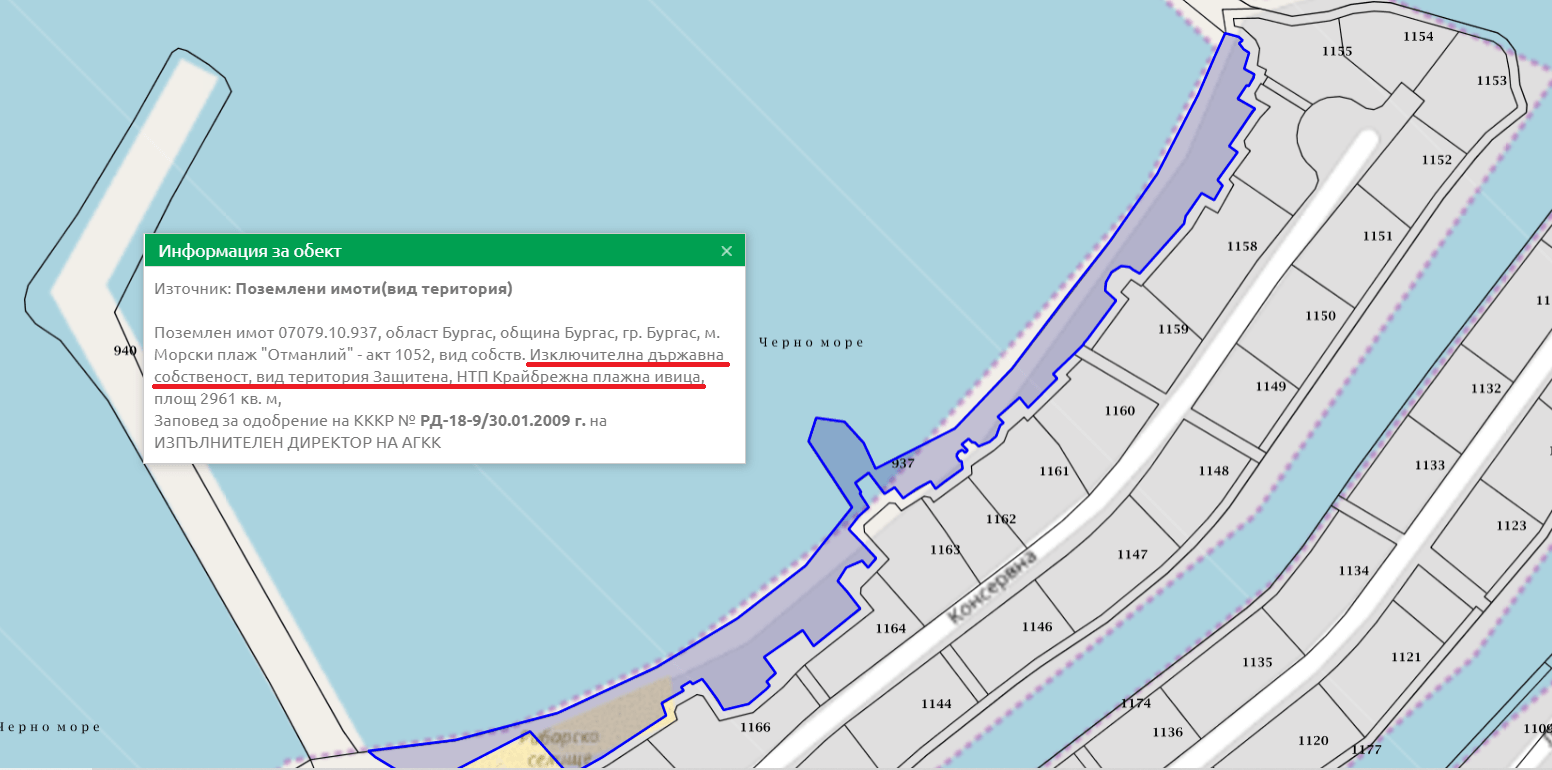Click parcel 1158 near the beach
This screenshot has height=770, width=1552.
coord(1241,246)
